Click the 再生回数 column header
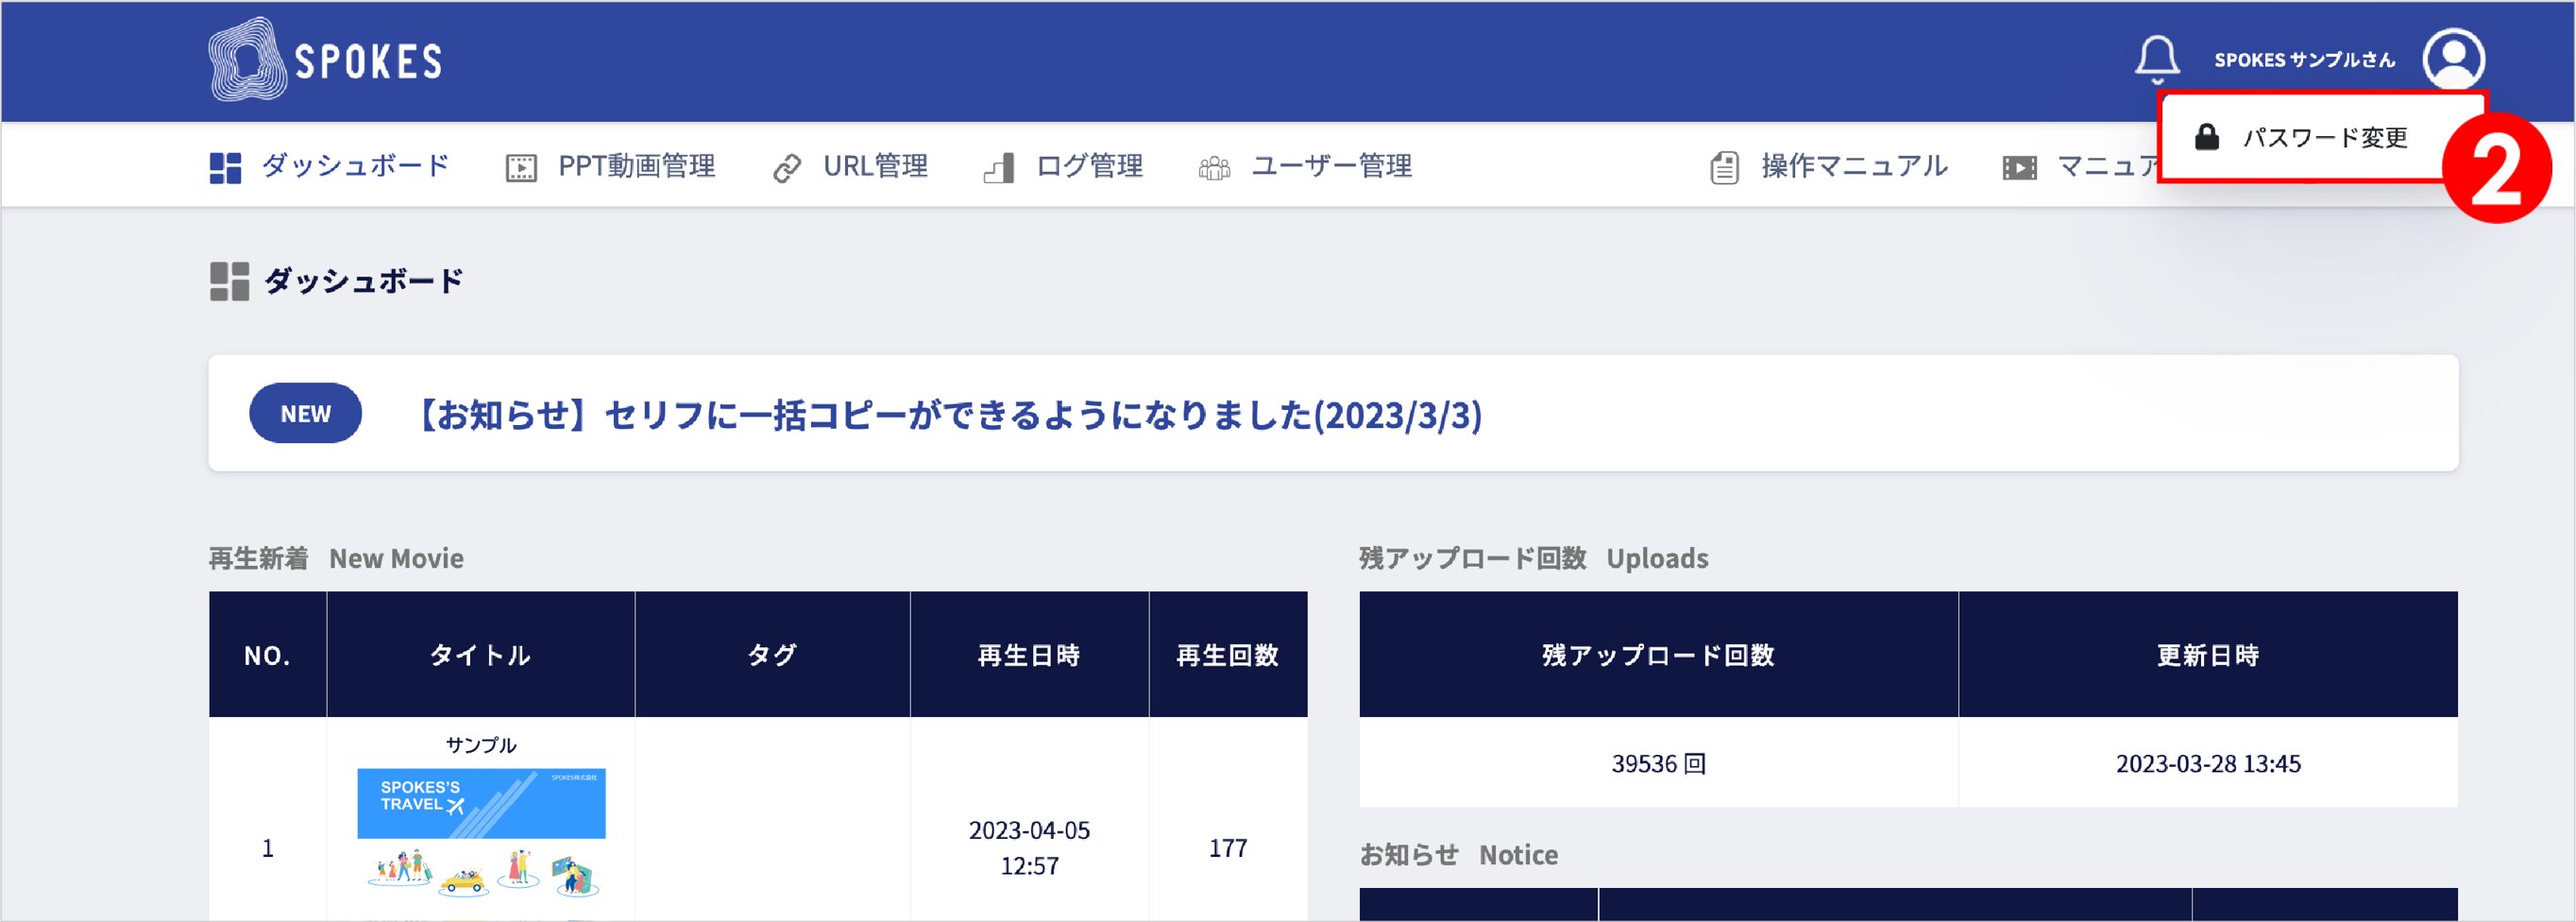Image resolution: width=2576 pixels, height=922 pixels. coord(1227,655)
